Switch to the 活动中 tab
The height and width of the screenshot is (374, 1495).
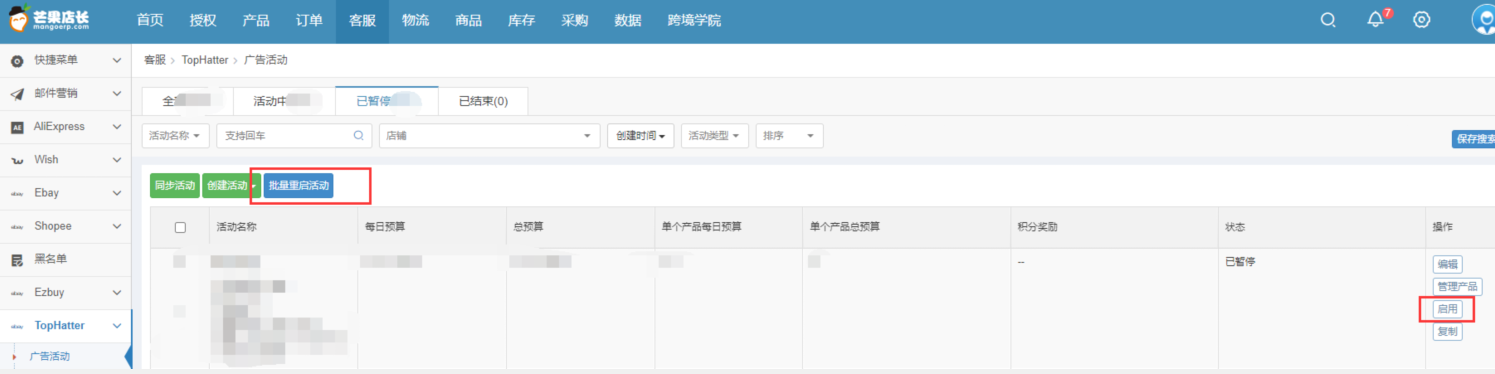tap(284, 101)
